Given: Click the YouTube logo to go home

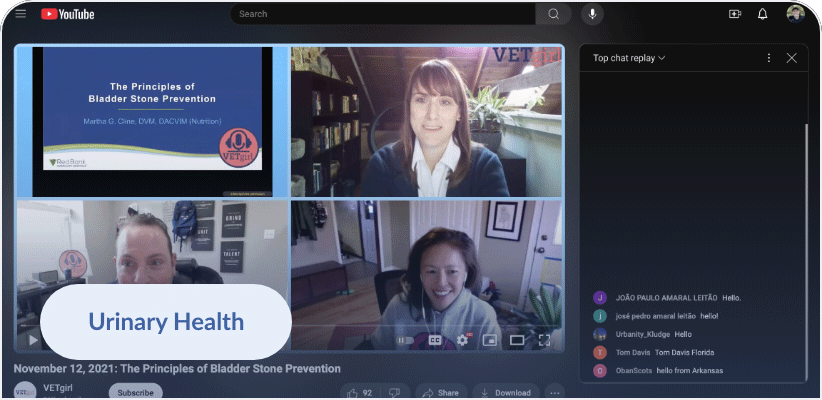Looking at the screenshot, I should click(x=68, y=14).
